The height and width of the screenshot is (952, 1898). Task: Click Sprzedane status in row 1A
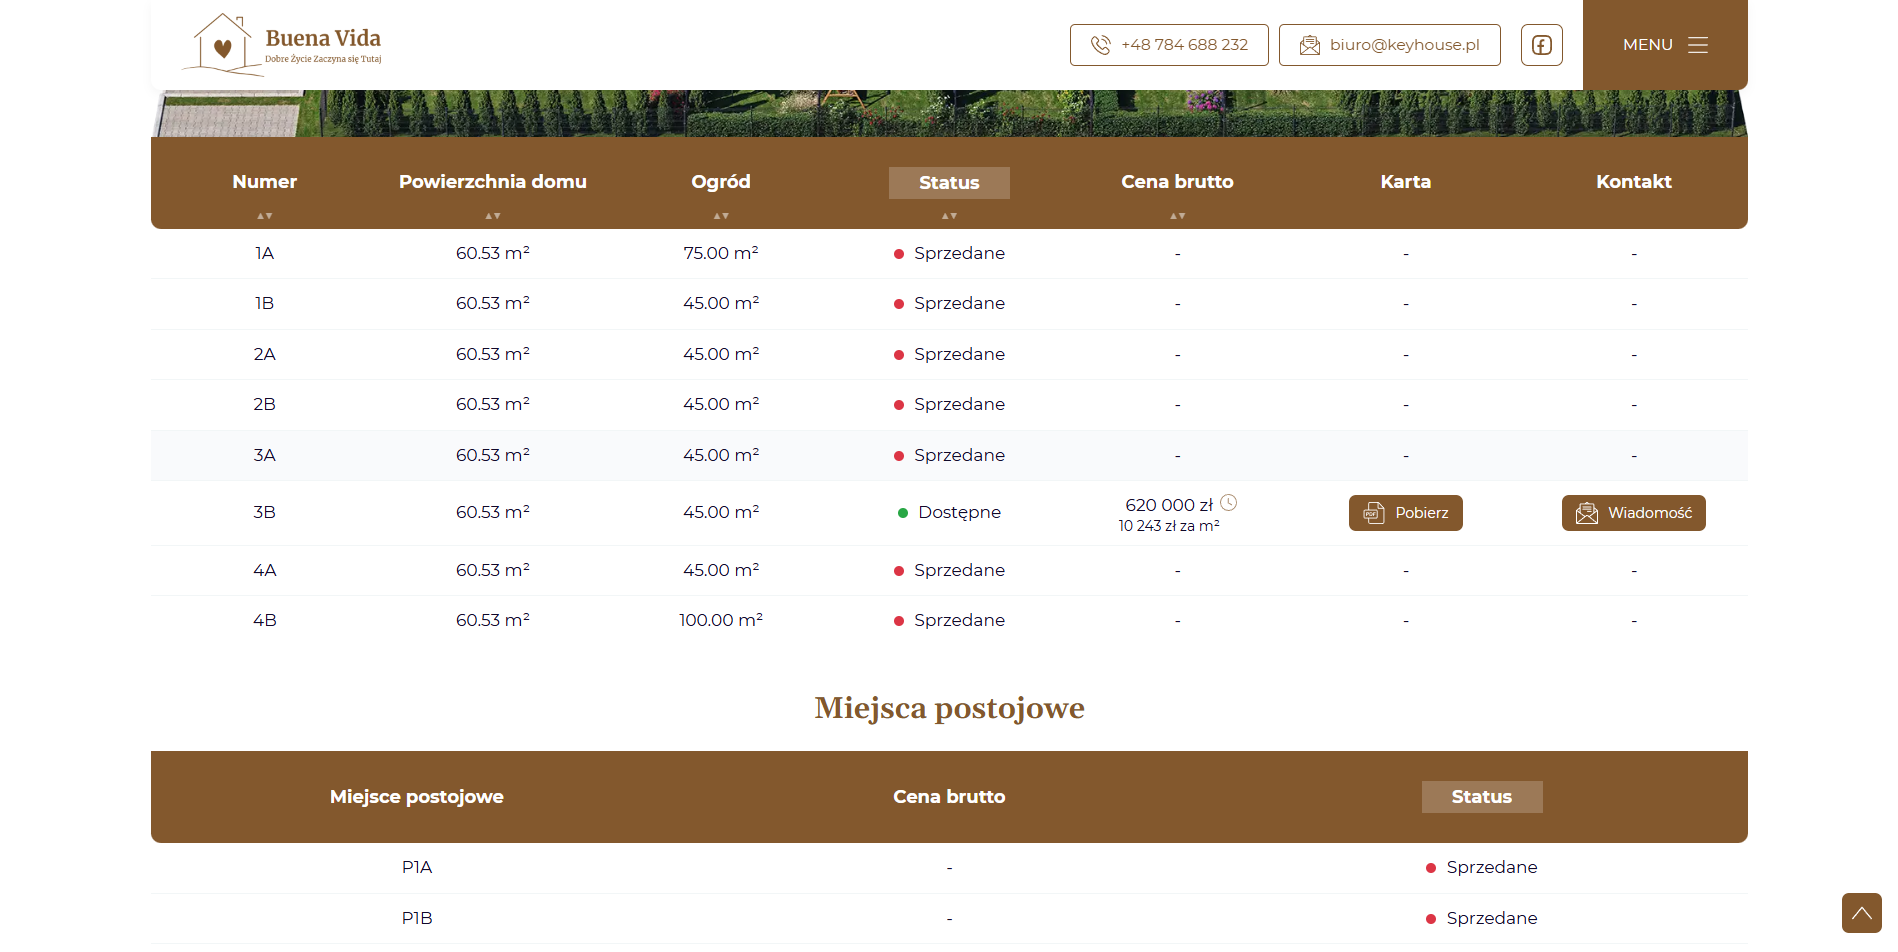949,253
